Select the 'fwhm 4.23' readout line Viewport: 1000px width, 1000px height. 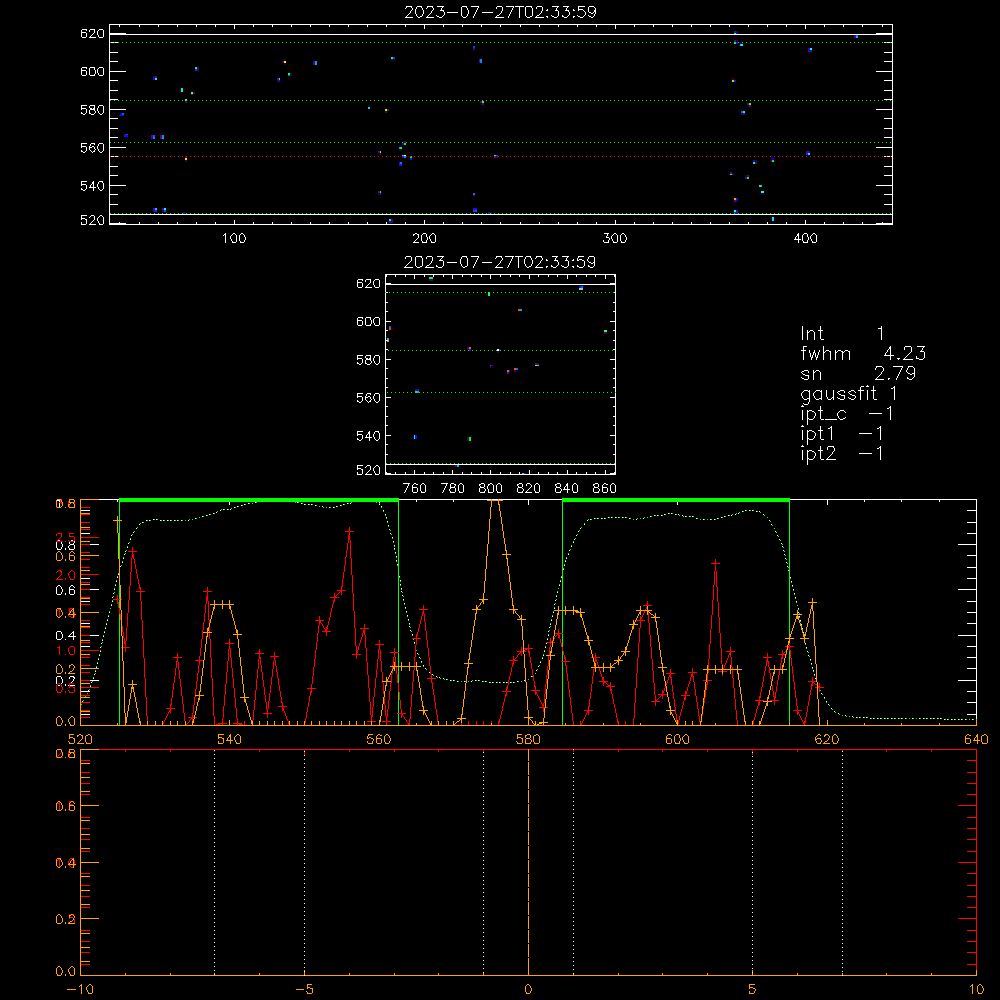(863, 353)
